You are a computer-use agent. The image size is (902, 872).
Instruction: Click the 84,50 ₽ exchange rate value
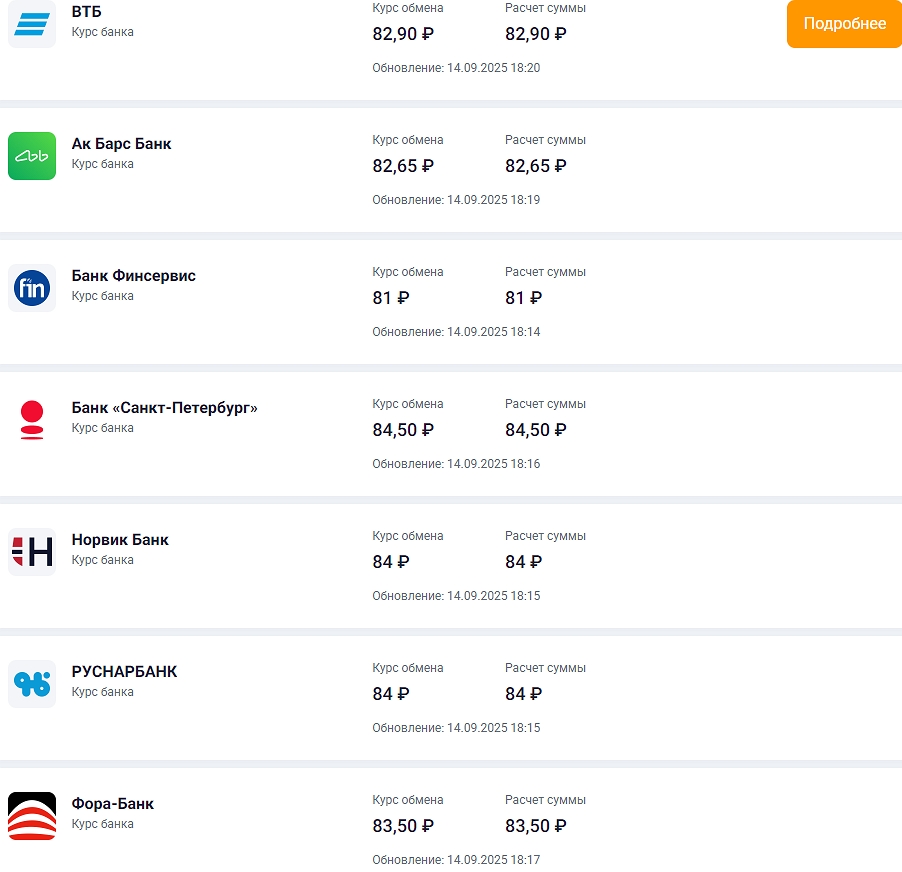(x=403, y=430)
